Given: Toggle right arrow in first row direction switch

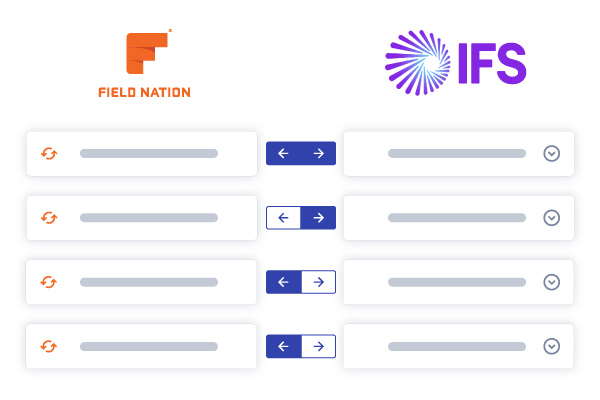Looking at the screenshot, I should pyautogui.click(x=318, y=154).
